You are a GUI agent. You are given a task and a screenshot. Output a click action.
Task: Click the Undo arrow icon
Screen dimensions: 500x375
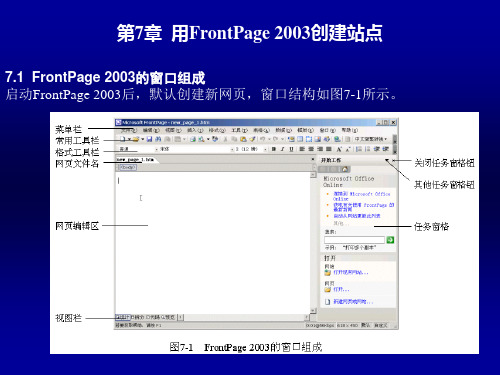(x=263, y=139)
